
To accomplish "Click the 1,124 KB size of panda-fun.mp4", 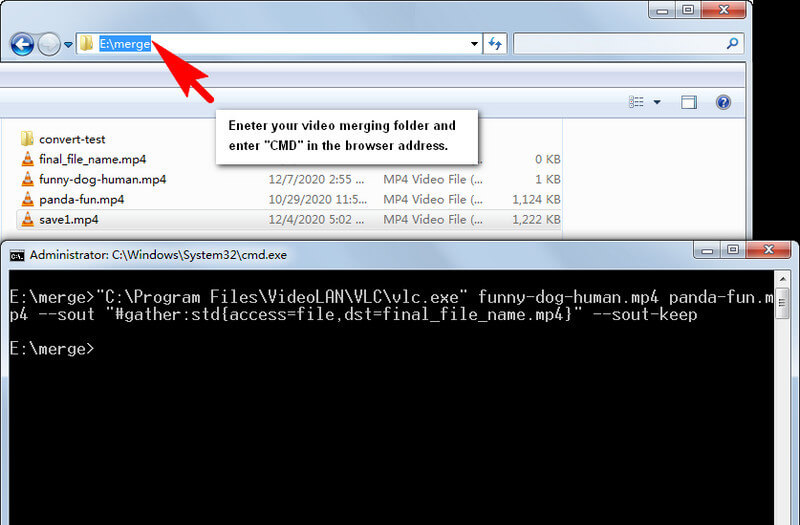I will pos(536,199).
